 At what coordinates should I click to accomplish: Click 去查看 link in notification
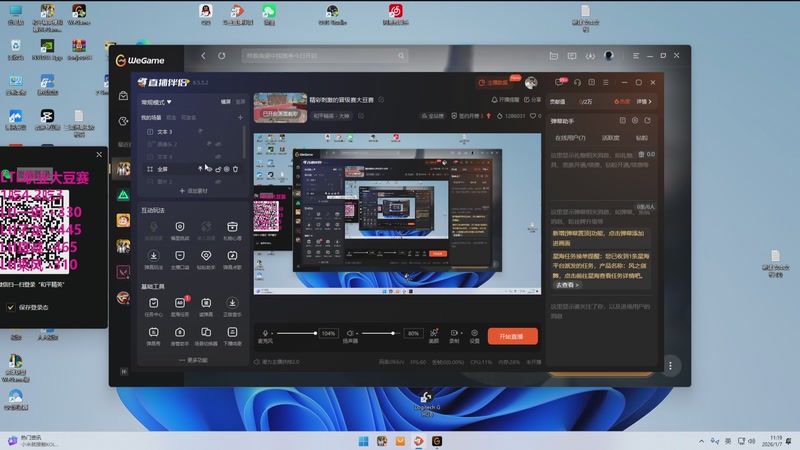(x=567, y=285)
